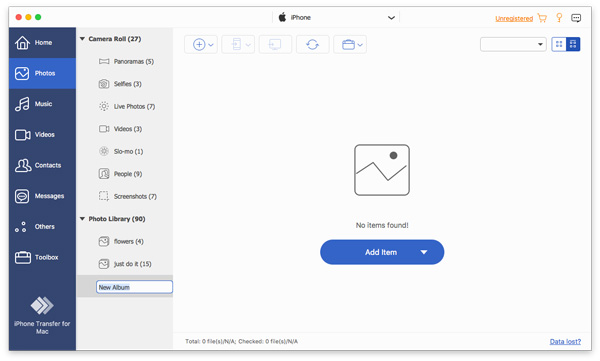Click the key register icon
This screenshot has height=361, width=600.
click(559, 18)
